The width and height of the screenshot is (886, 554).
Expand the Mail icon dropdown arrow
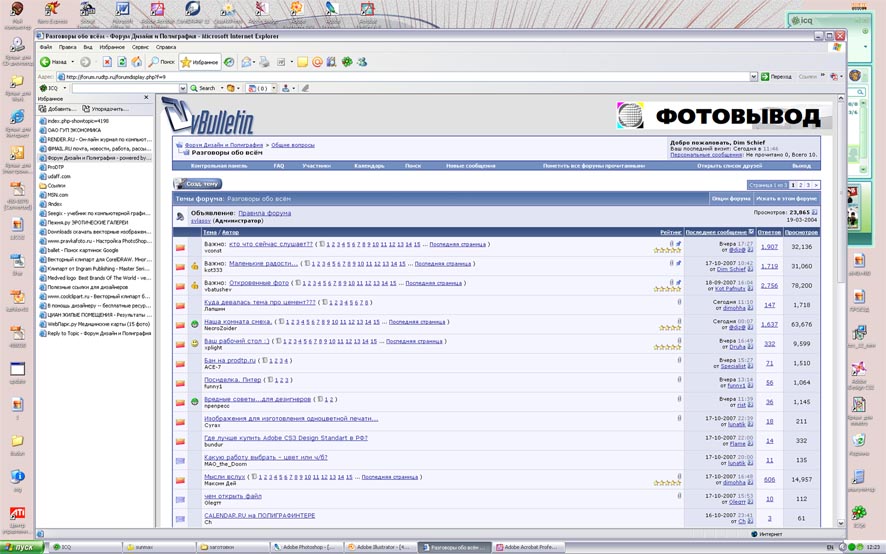click(254, 62)
